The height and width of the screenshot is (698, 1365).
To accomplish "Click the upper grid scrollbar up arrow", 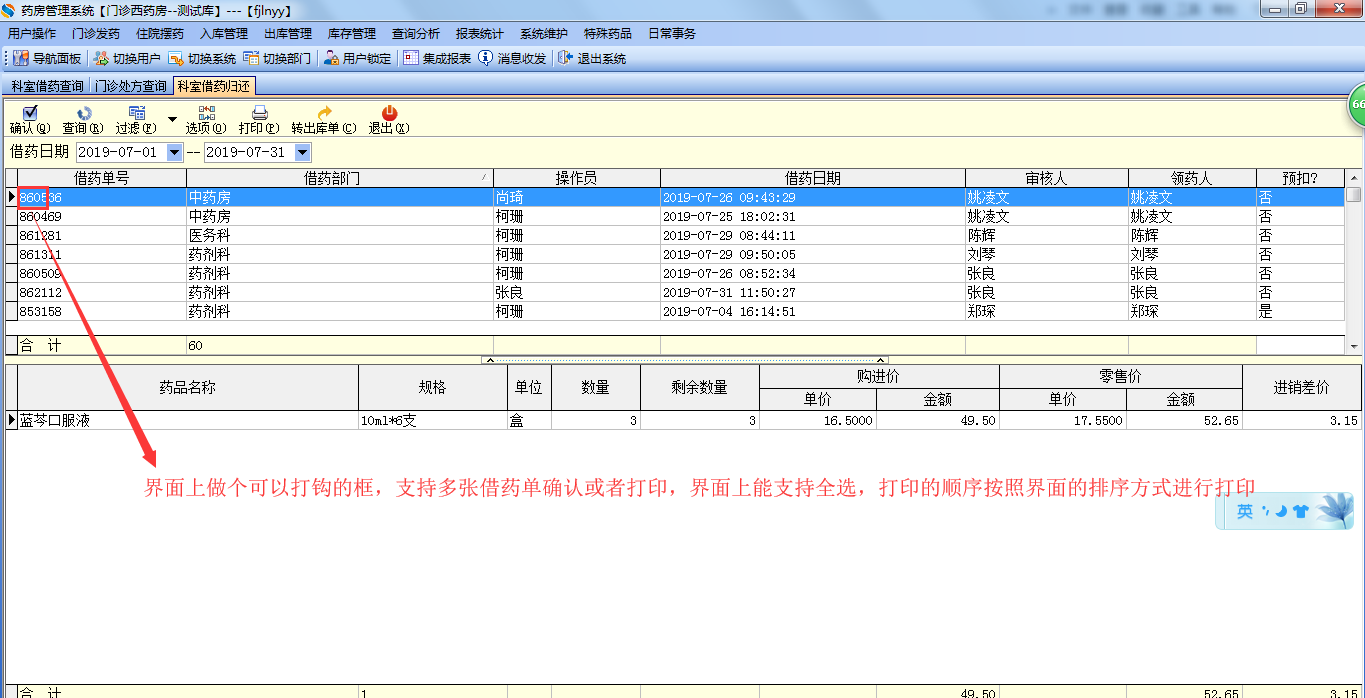I will (1354, 178).
